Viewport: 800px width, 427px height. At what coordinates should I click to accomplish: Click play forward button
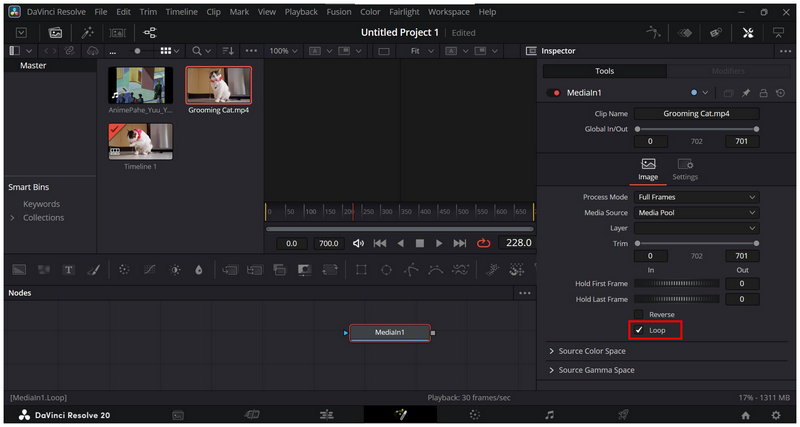coord(439,243)
